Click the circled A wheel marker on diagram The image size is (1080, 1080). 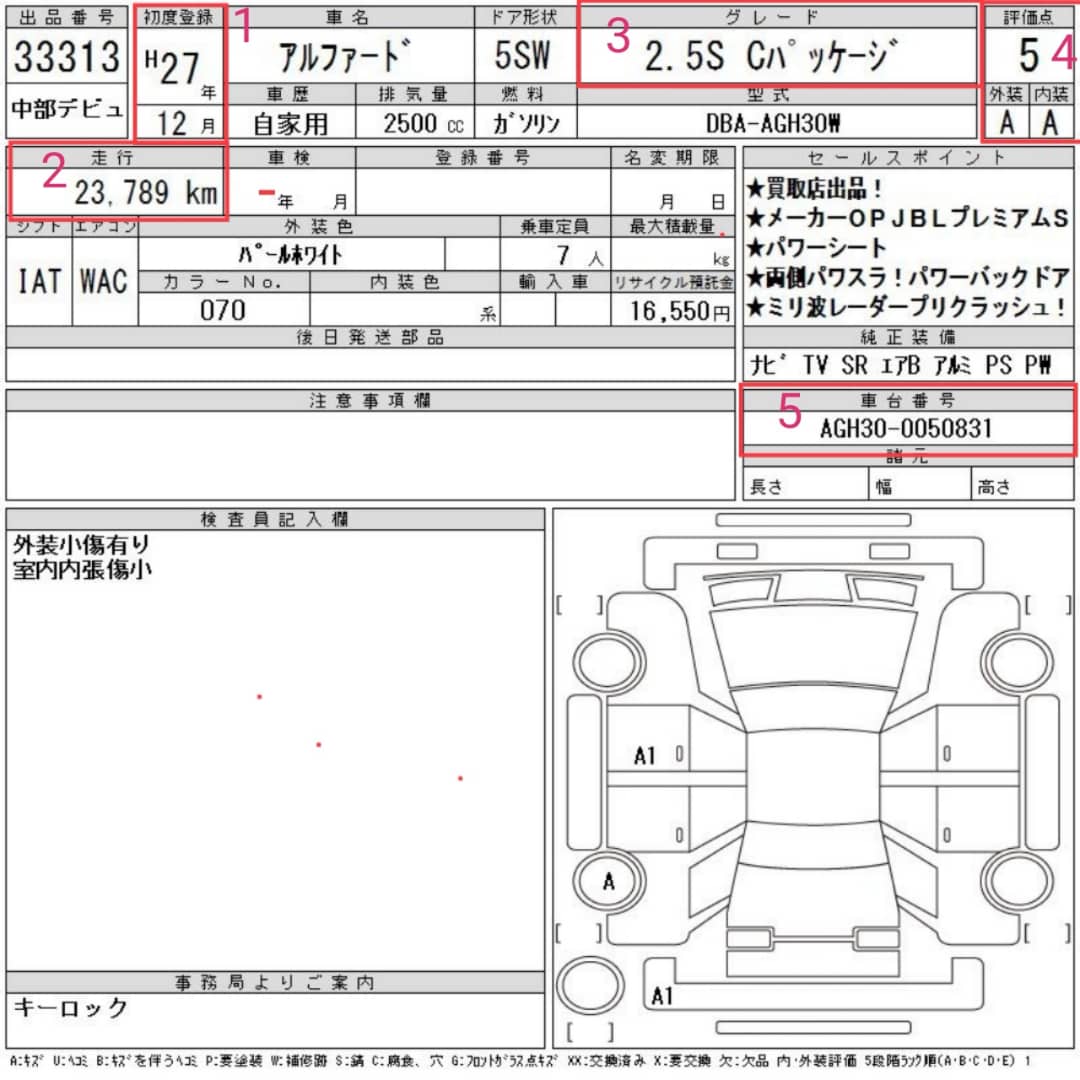pyautogui.click(x=608, y=882)
